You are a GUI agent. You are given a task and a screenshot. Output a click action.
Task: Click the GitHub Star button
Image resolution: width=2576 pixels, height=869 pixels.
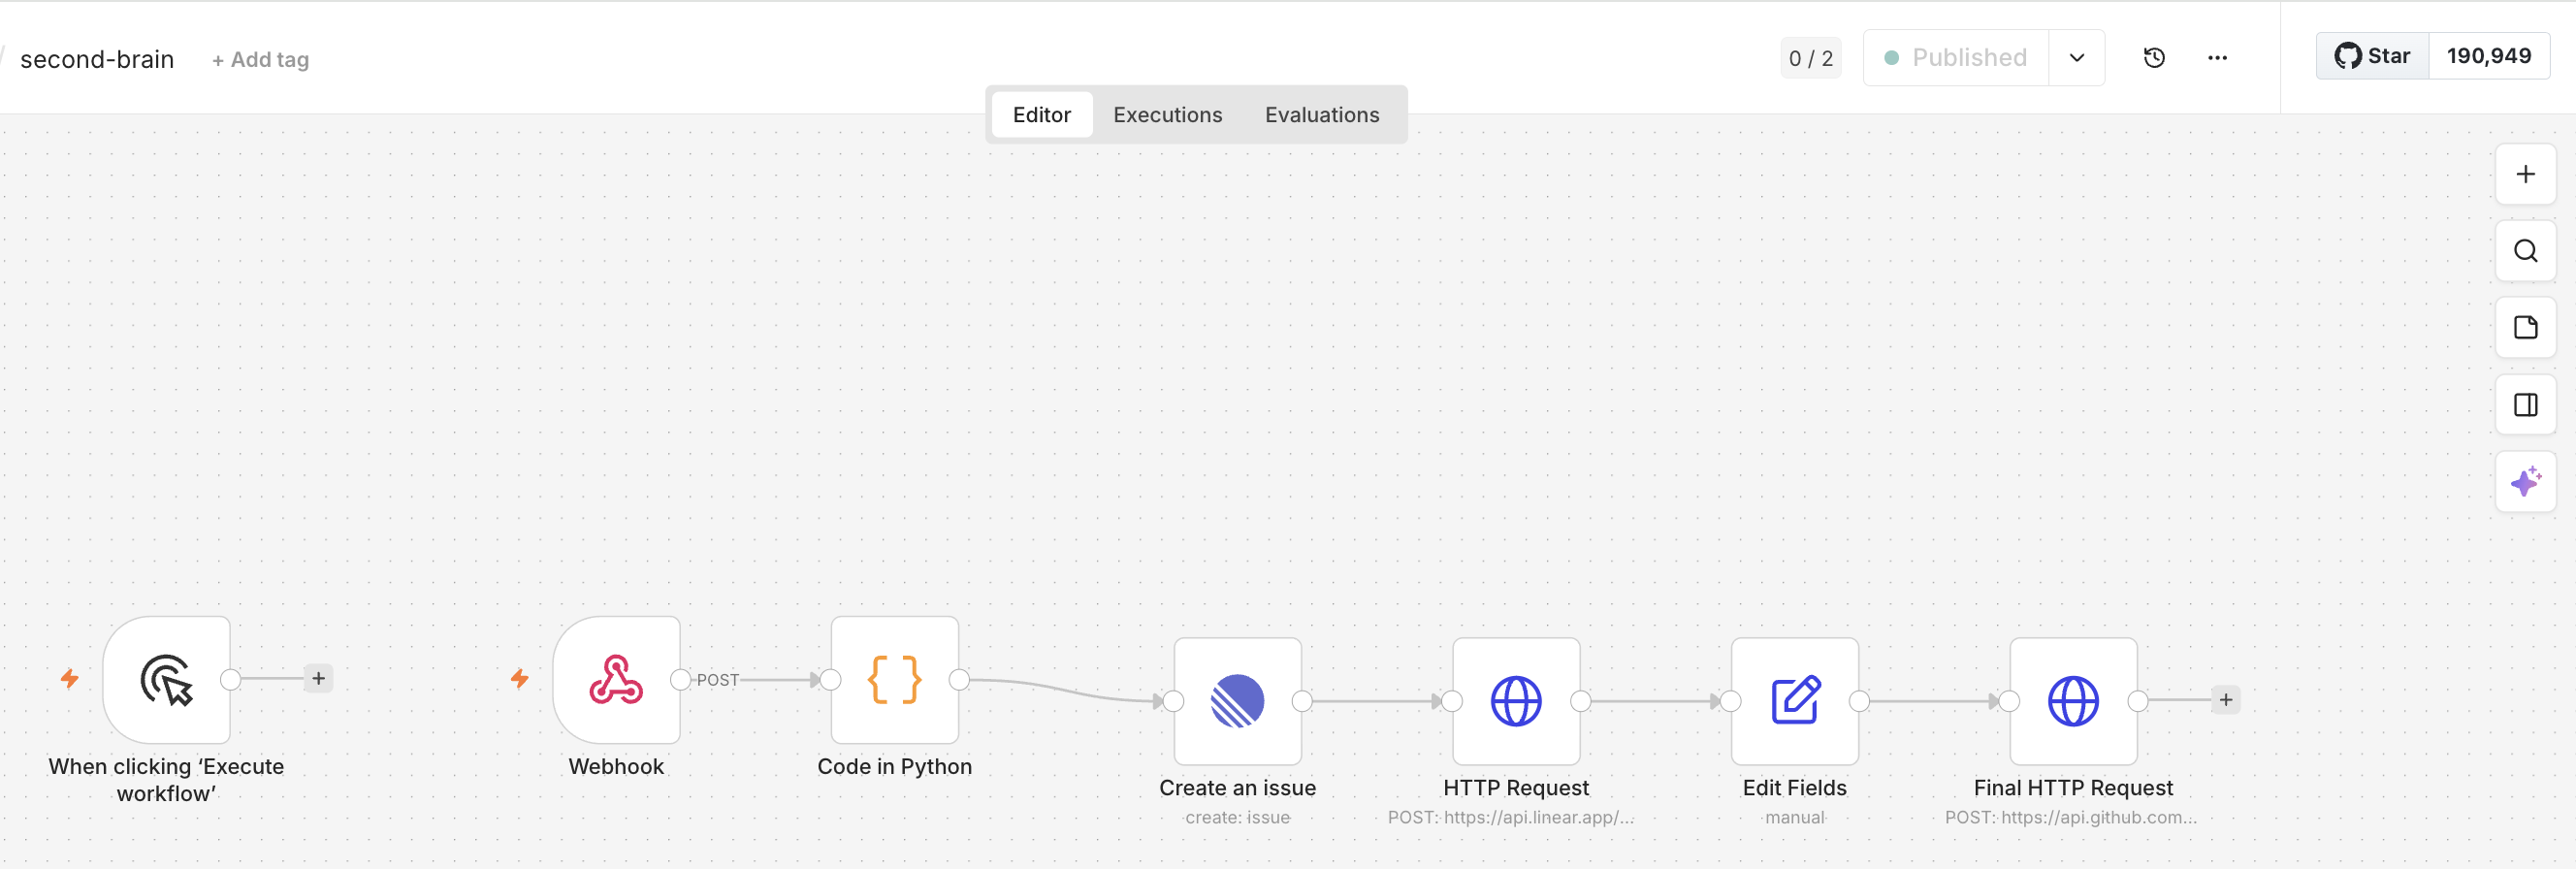click(2372, 56)
